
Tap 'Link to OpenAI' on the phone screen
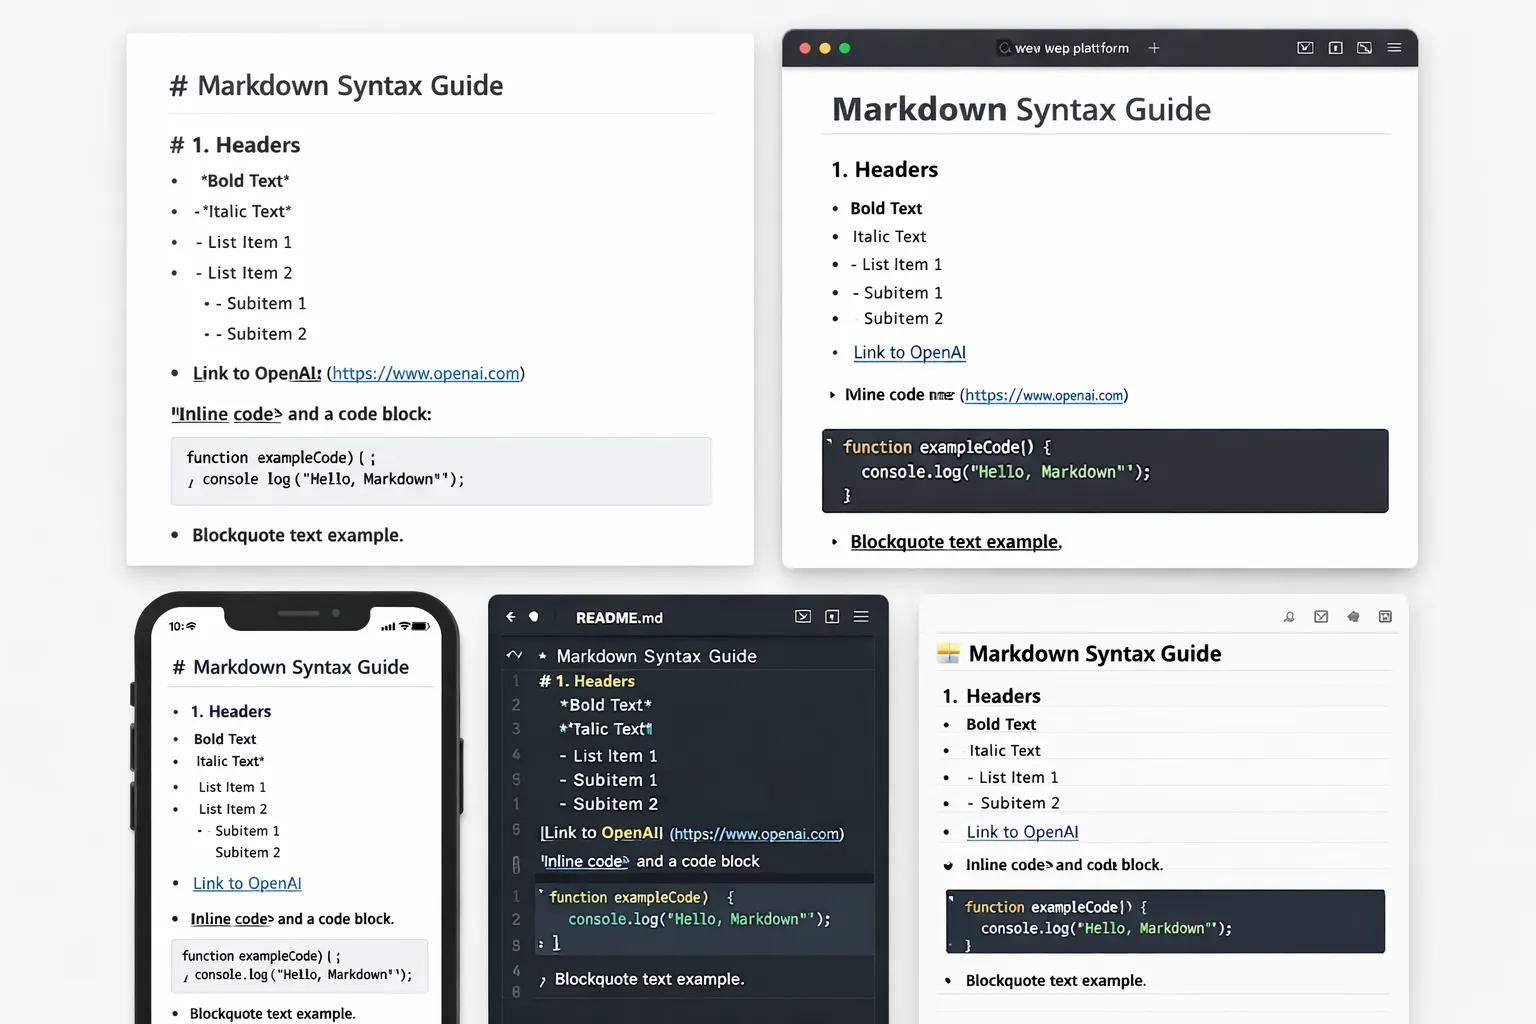point(247,883)
